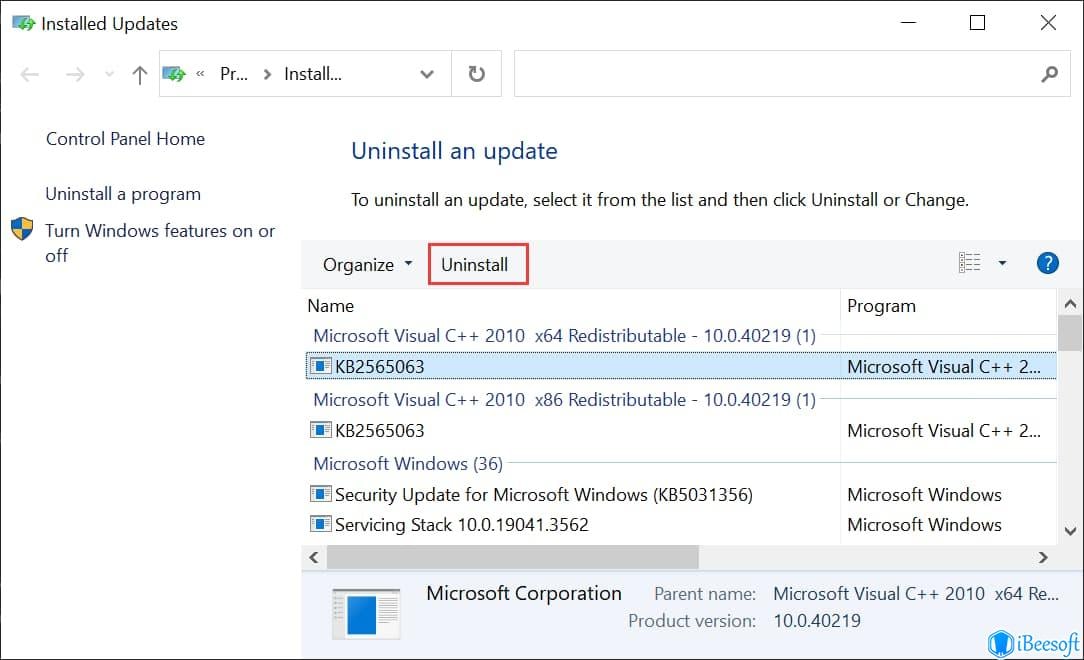Click the Back navigation arrow
This screenshot has height=660, width=1084.
(x=30, y=74)
